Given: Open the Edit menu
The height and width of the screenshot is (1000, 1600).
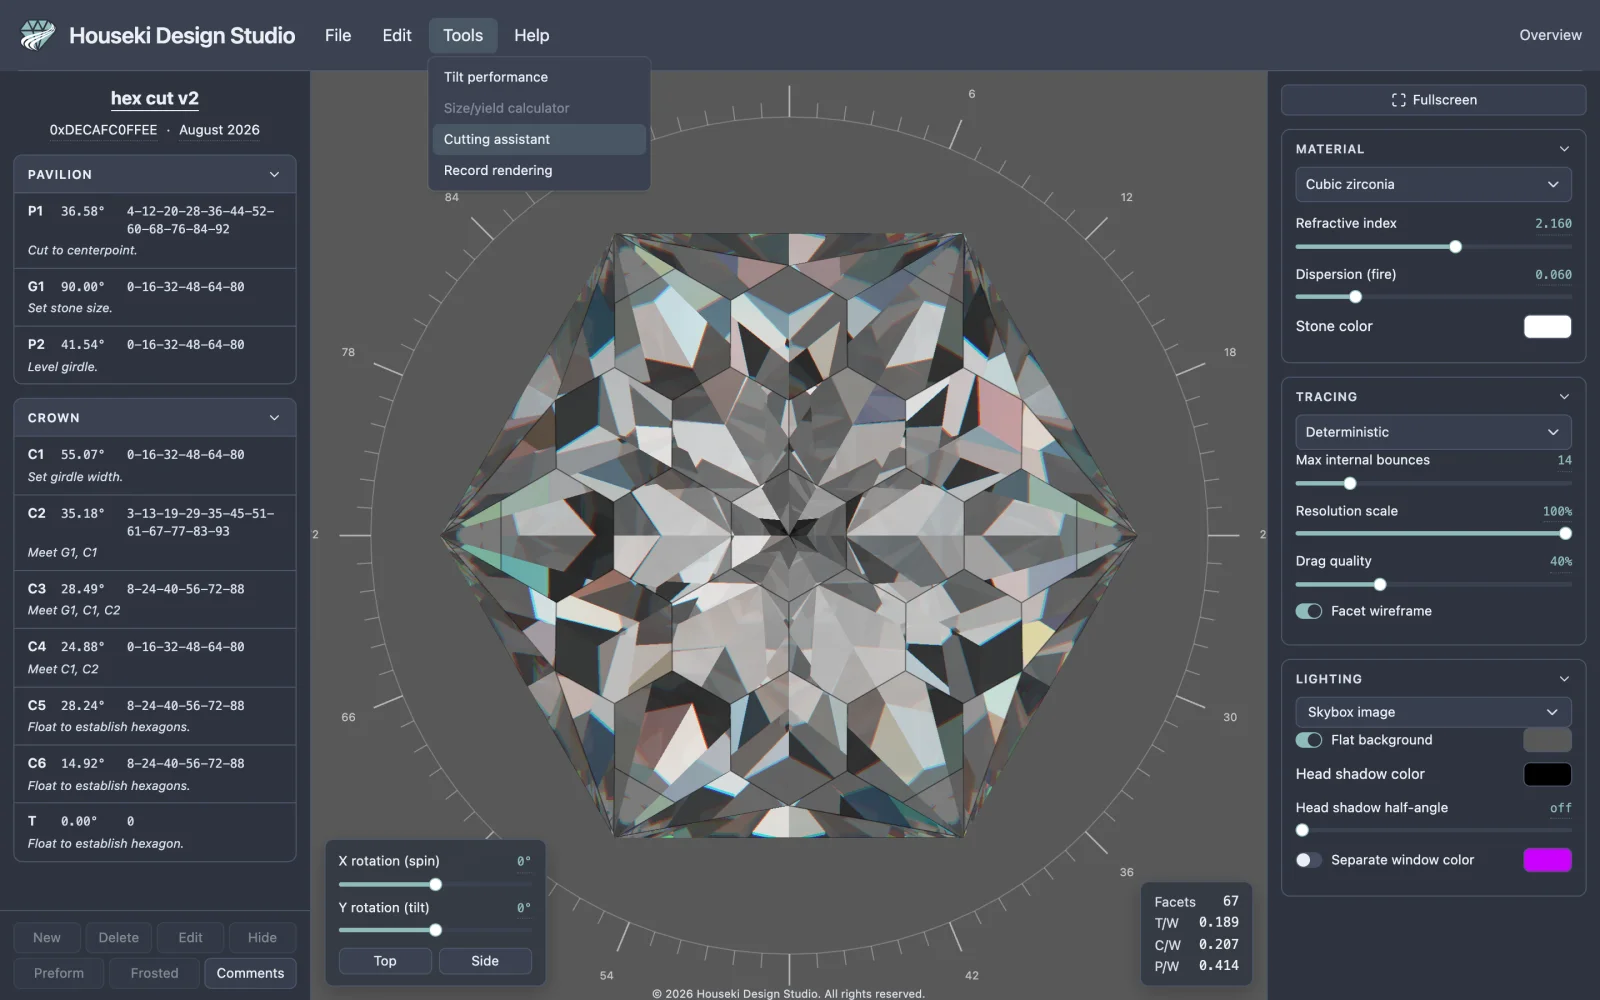Looking at the screenshot, I should [x=397, y=35].
